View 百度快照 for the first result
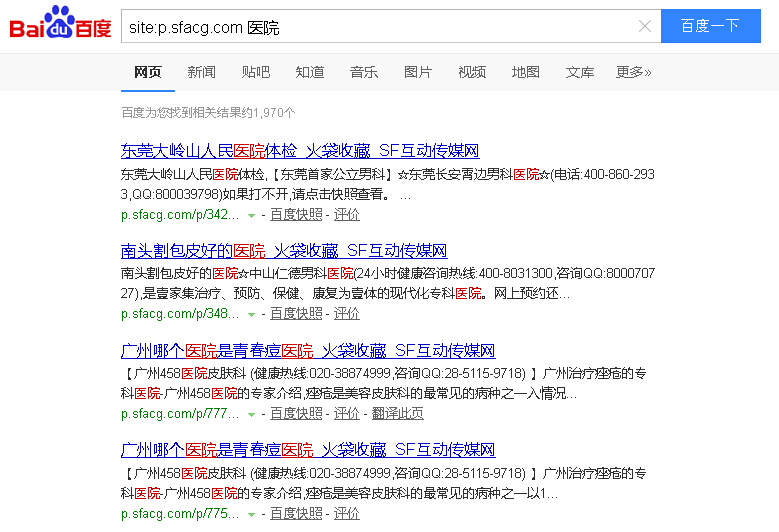 point(296,214)
